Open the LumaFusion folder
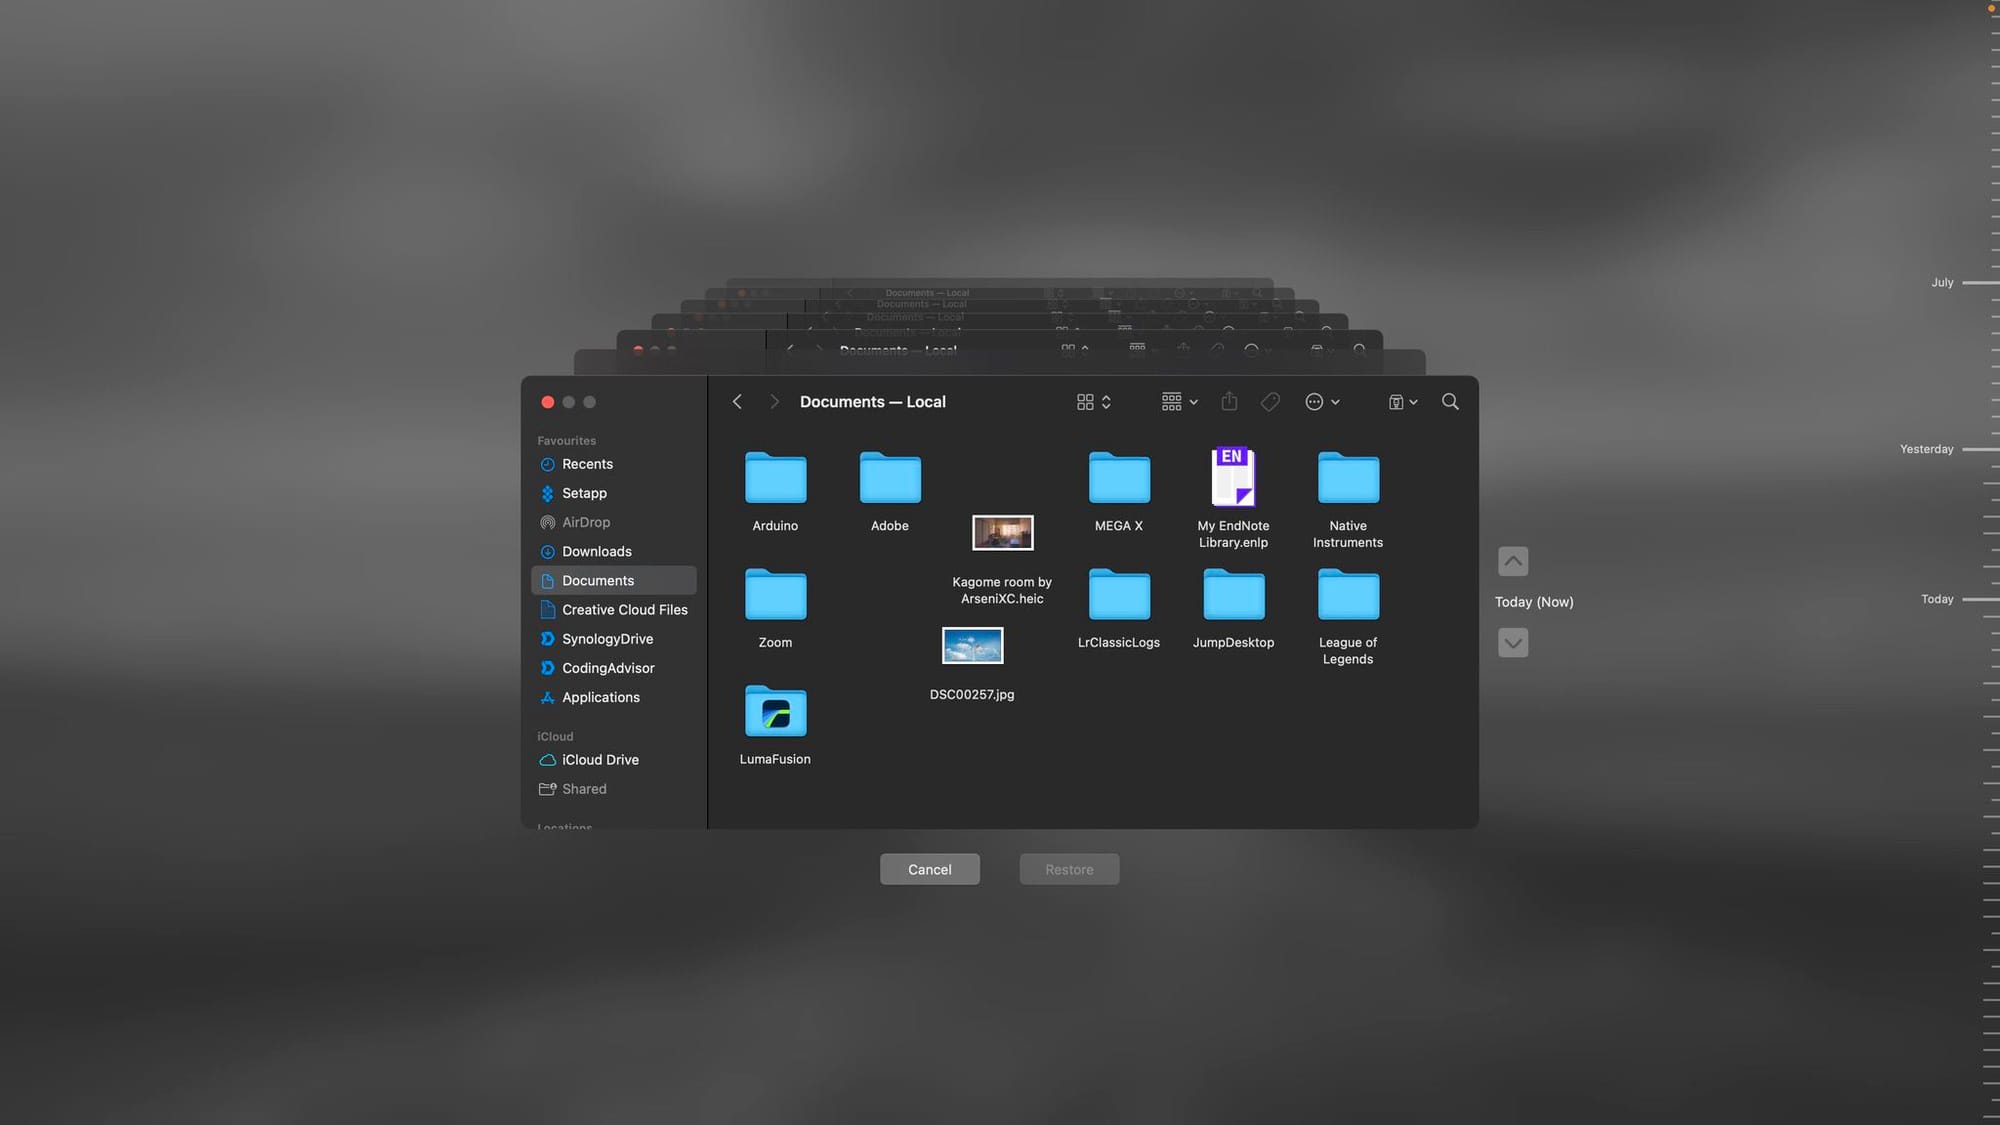Screen dimensions: 2000x1125 tap(773, 712)
